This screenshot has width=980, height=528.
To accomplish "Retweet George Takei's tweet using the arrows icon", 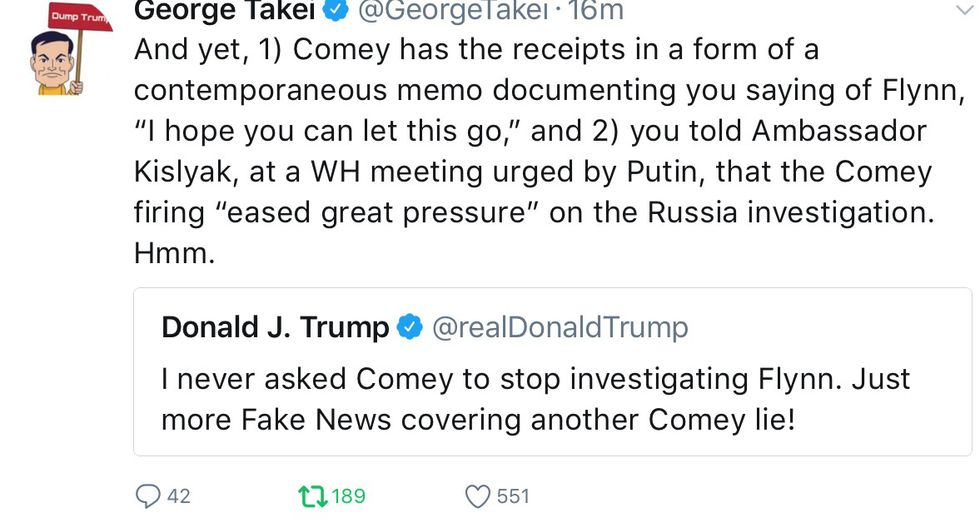I will coord(310,495).
